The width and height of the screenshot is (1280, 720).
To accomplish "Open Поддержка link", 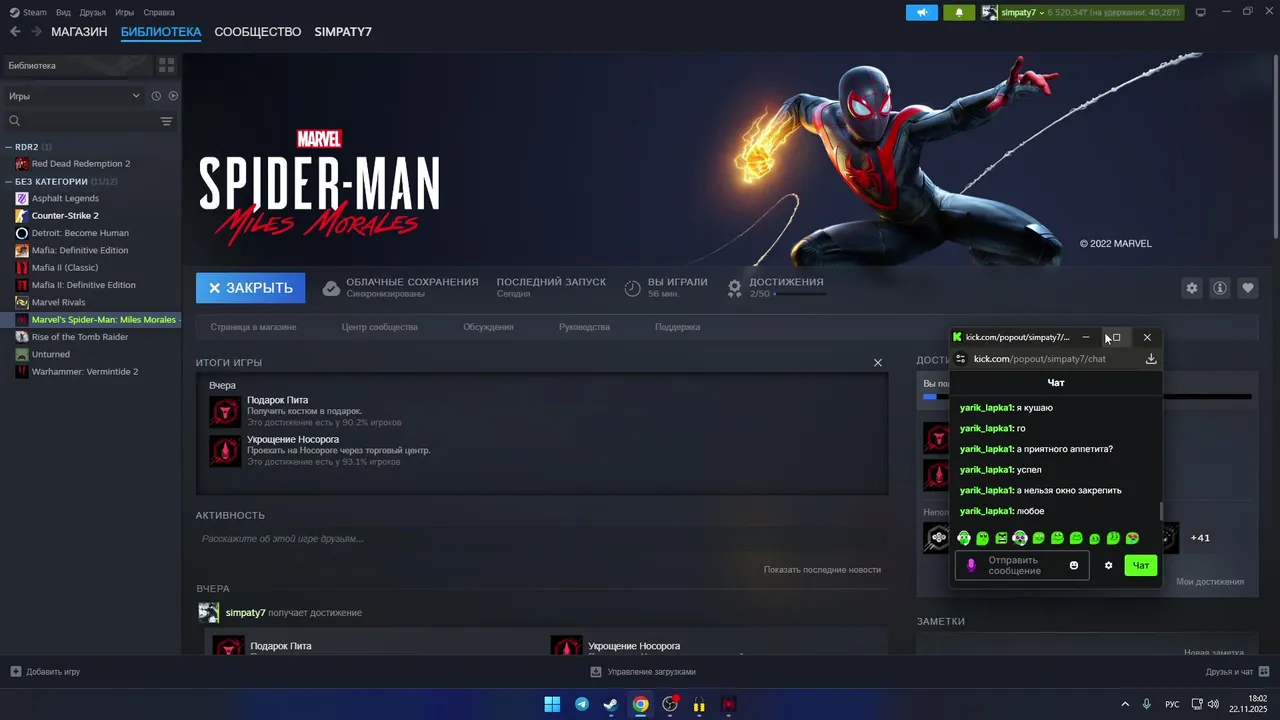I will [x=677, y=327].
